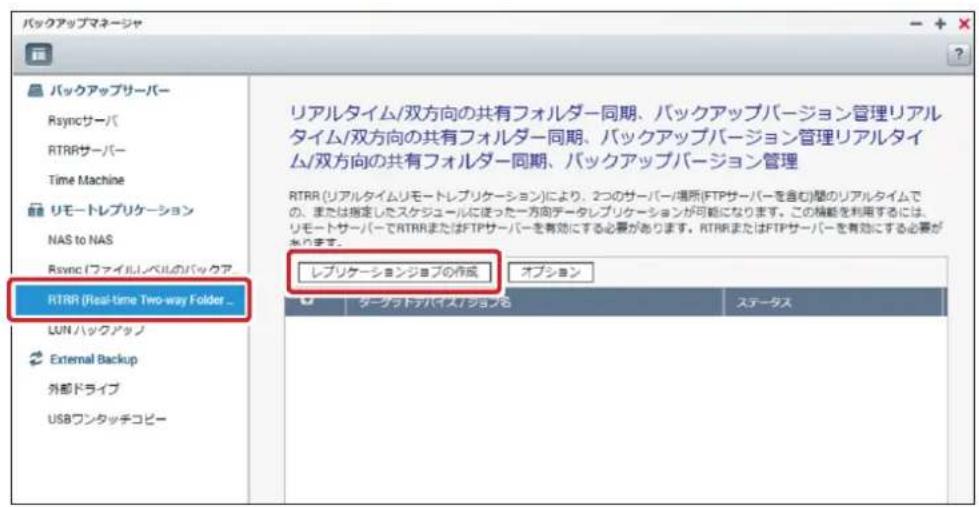Click レプリケーションジョブの作成 button

[393, 272]
